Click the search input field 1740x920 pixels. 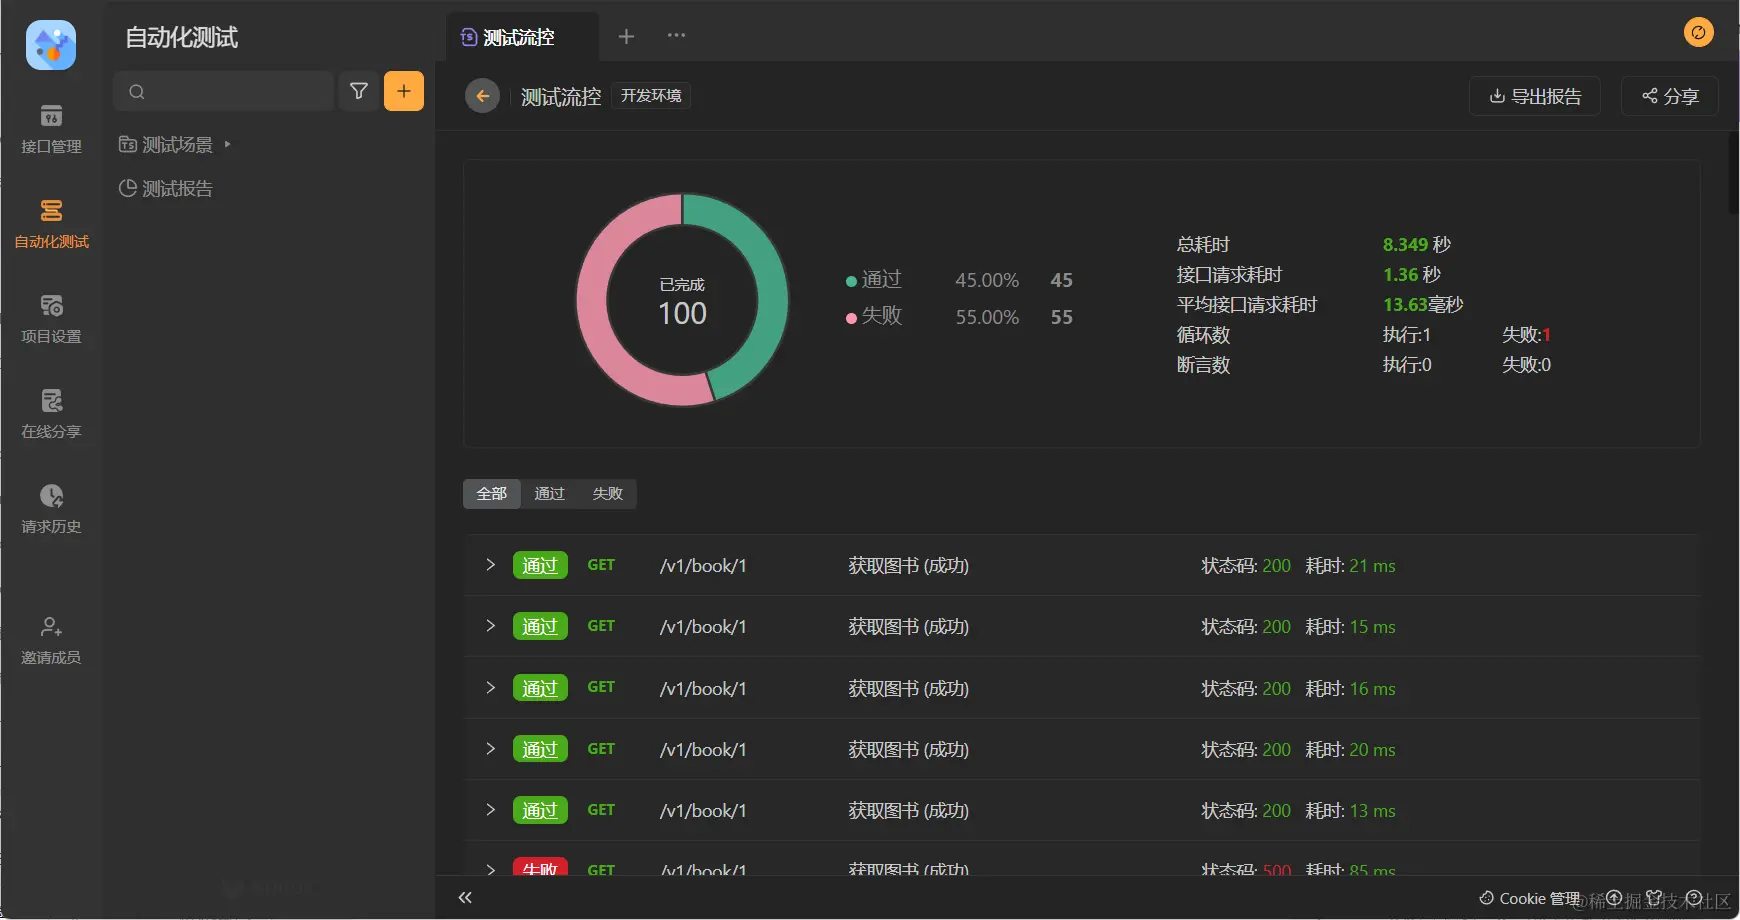pos(224,91)
